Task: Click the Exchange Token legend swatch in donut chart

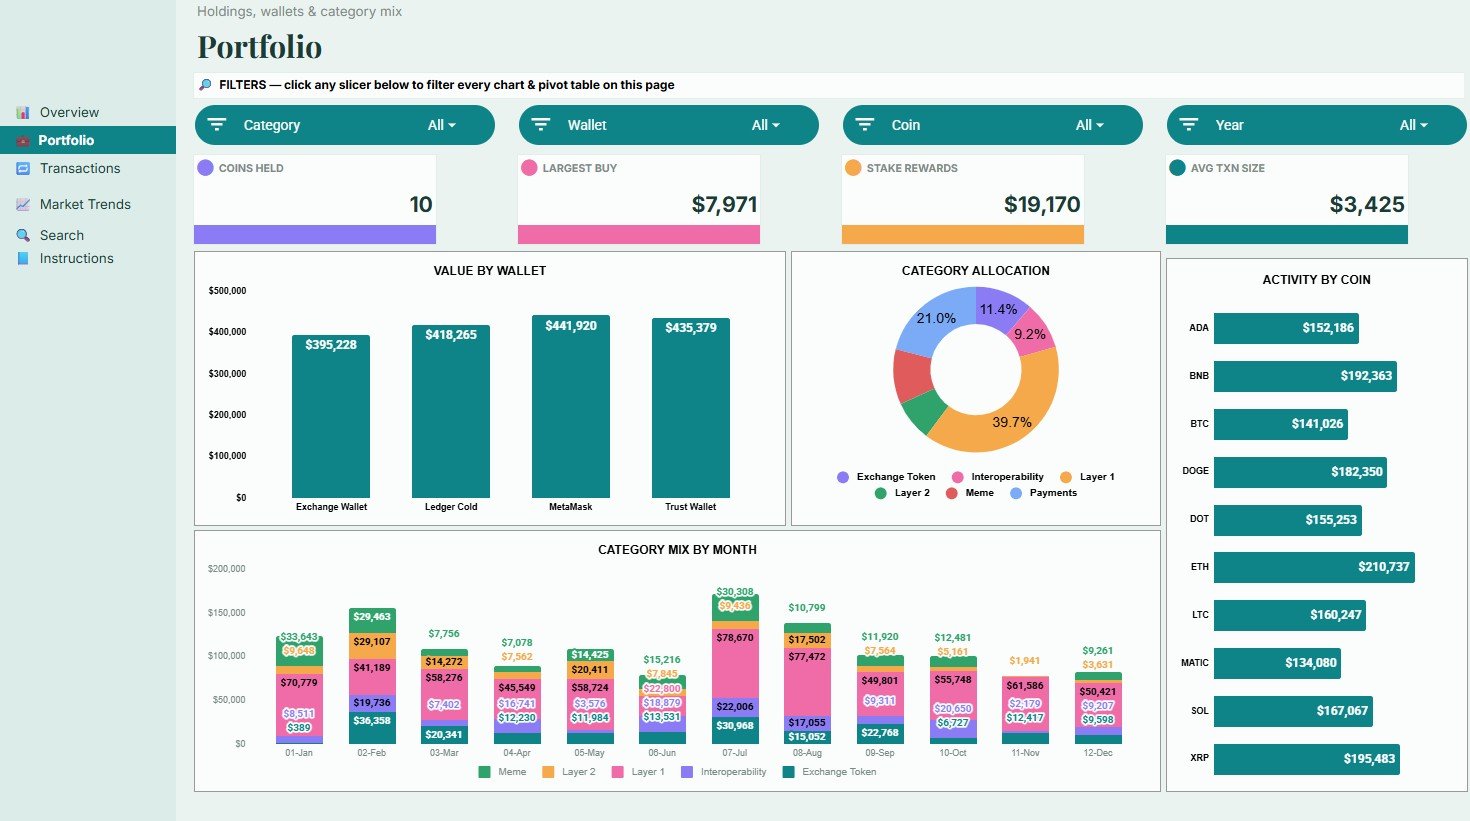Action: (843, 477)
